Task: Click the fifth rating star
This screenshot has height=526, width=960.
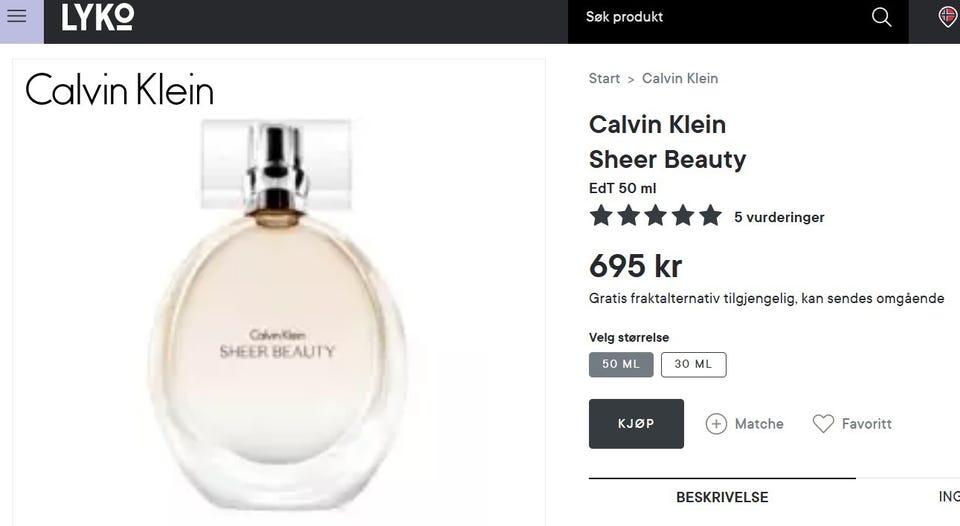Action: (x=710, y=216)
